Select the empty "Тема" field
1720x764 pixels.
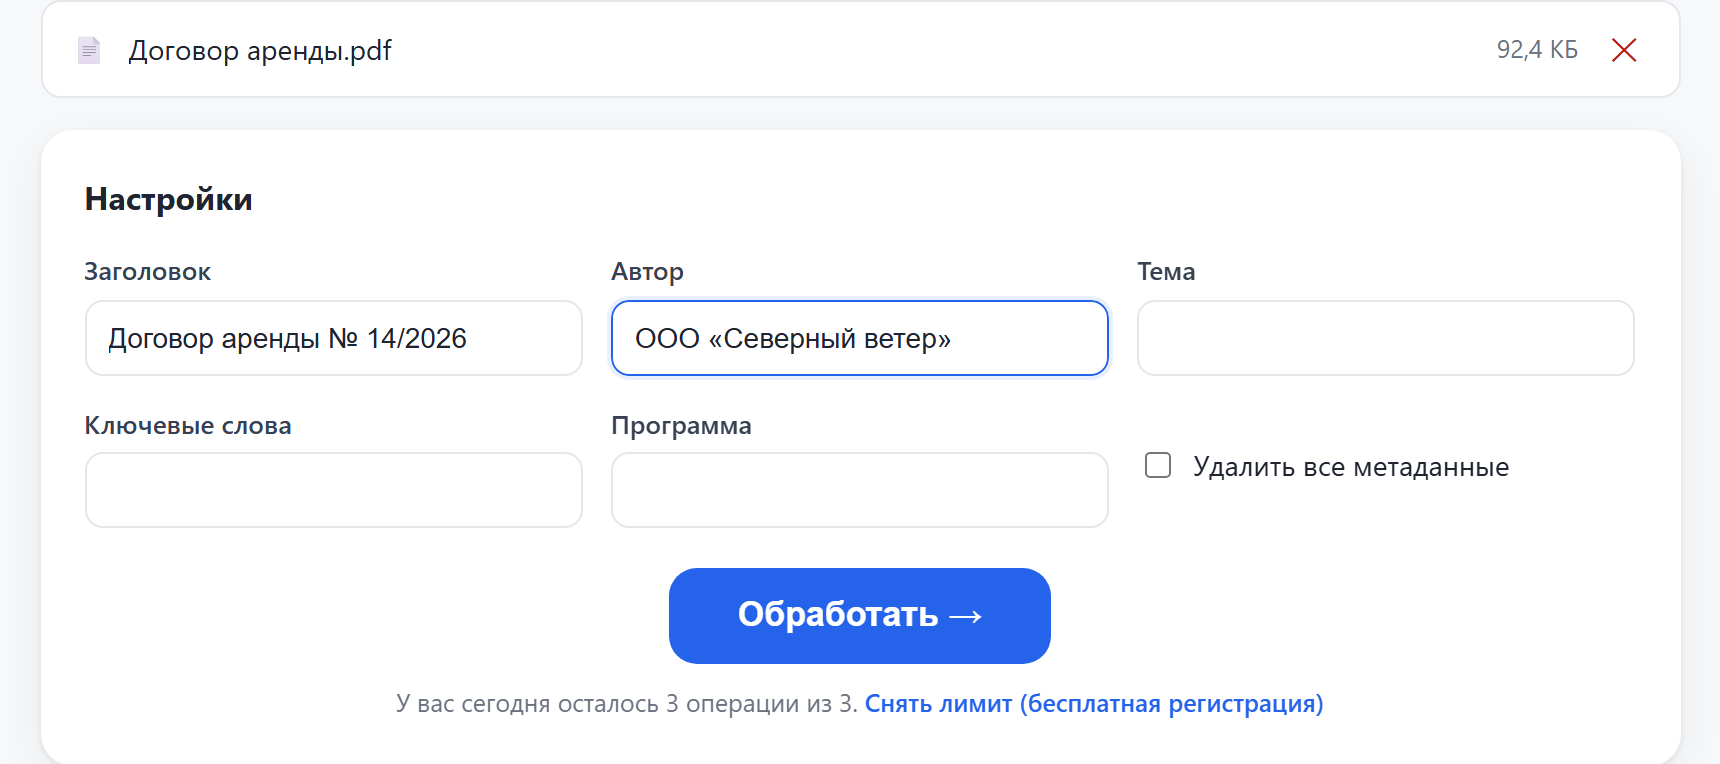pos(1386,338)
